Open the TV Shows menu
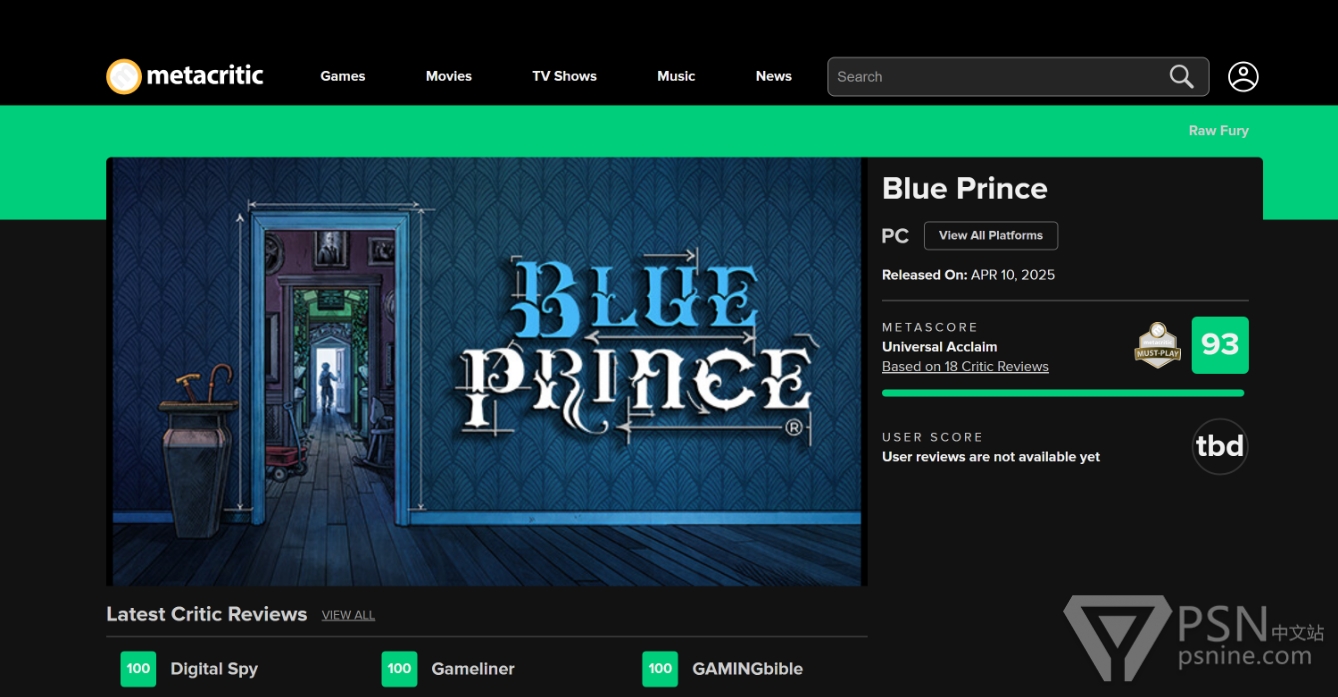This screenshot has height=697, width=1338. [x=564, y=76]
